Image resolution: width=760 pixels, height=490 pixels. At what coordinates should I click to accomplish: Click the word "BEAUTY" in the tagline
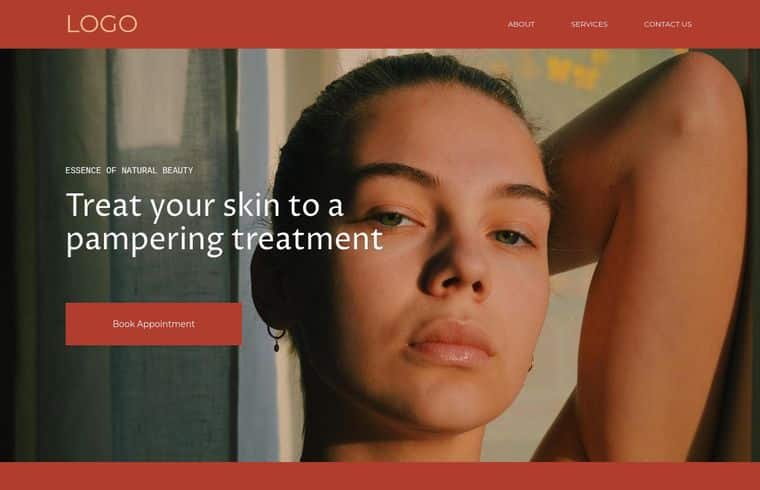click(178, 170)
